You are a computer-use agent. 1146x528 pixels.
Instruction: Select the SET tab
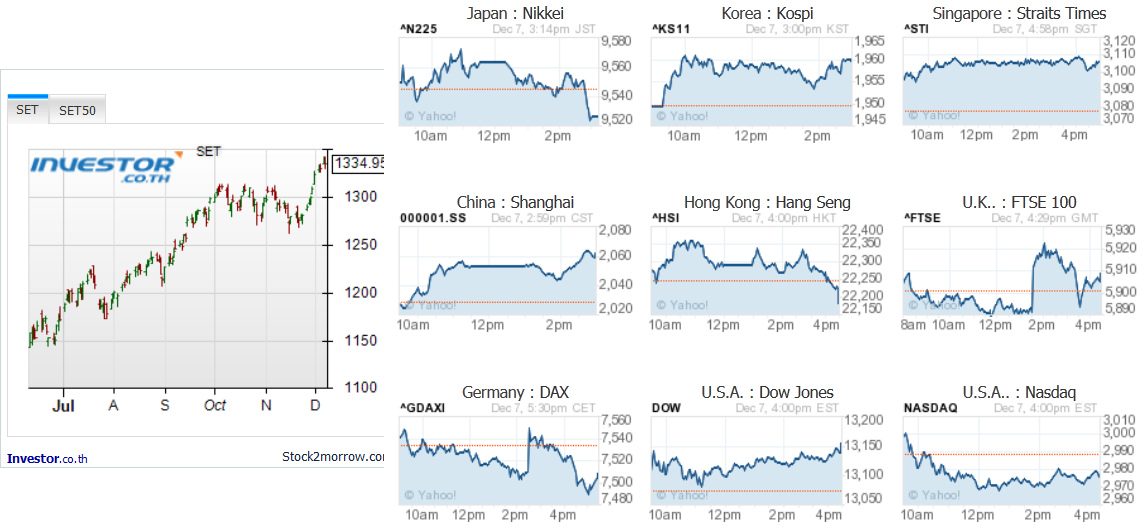click(28, 109)
